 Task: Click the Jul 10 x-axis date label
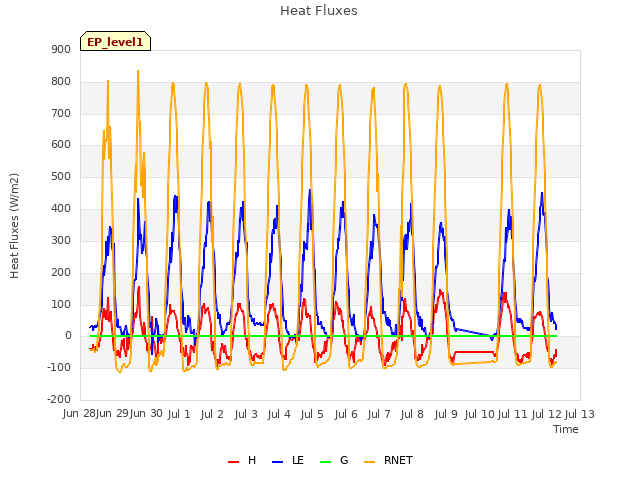tap(480, 414)
